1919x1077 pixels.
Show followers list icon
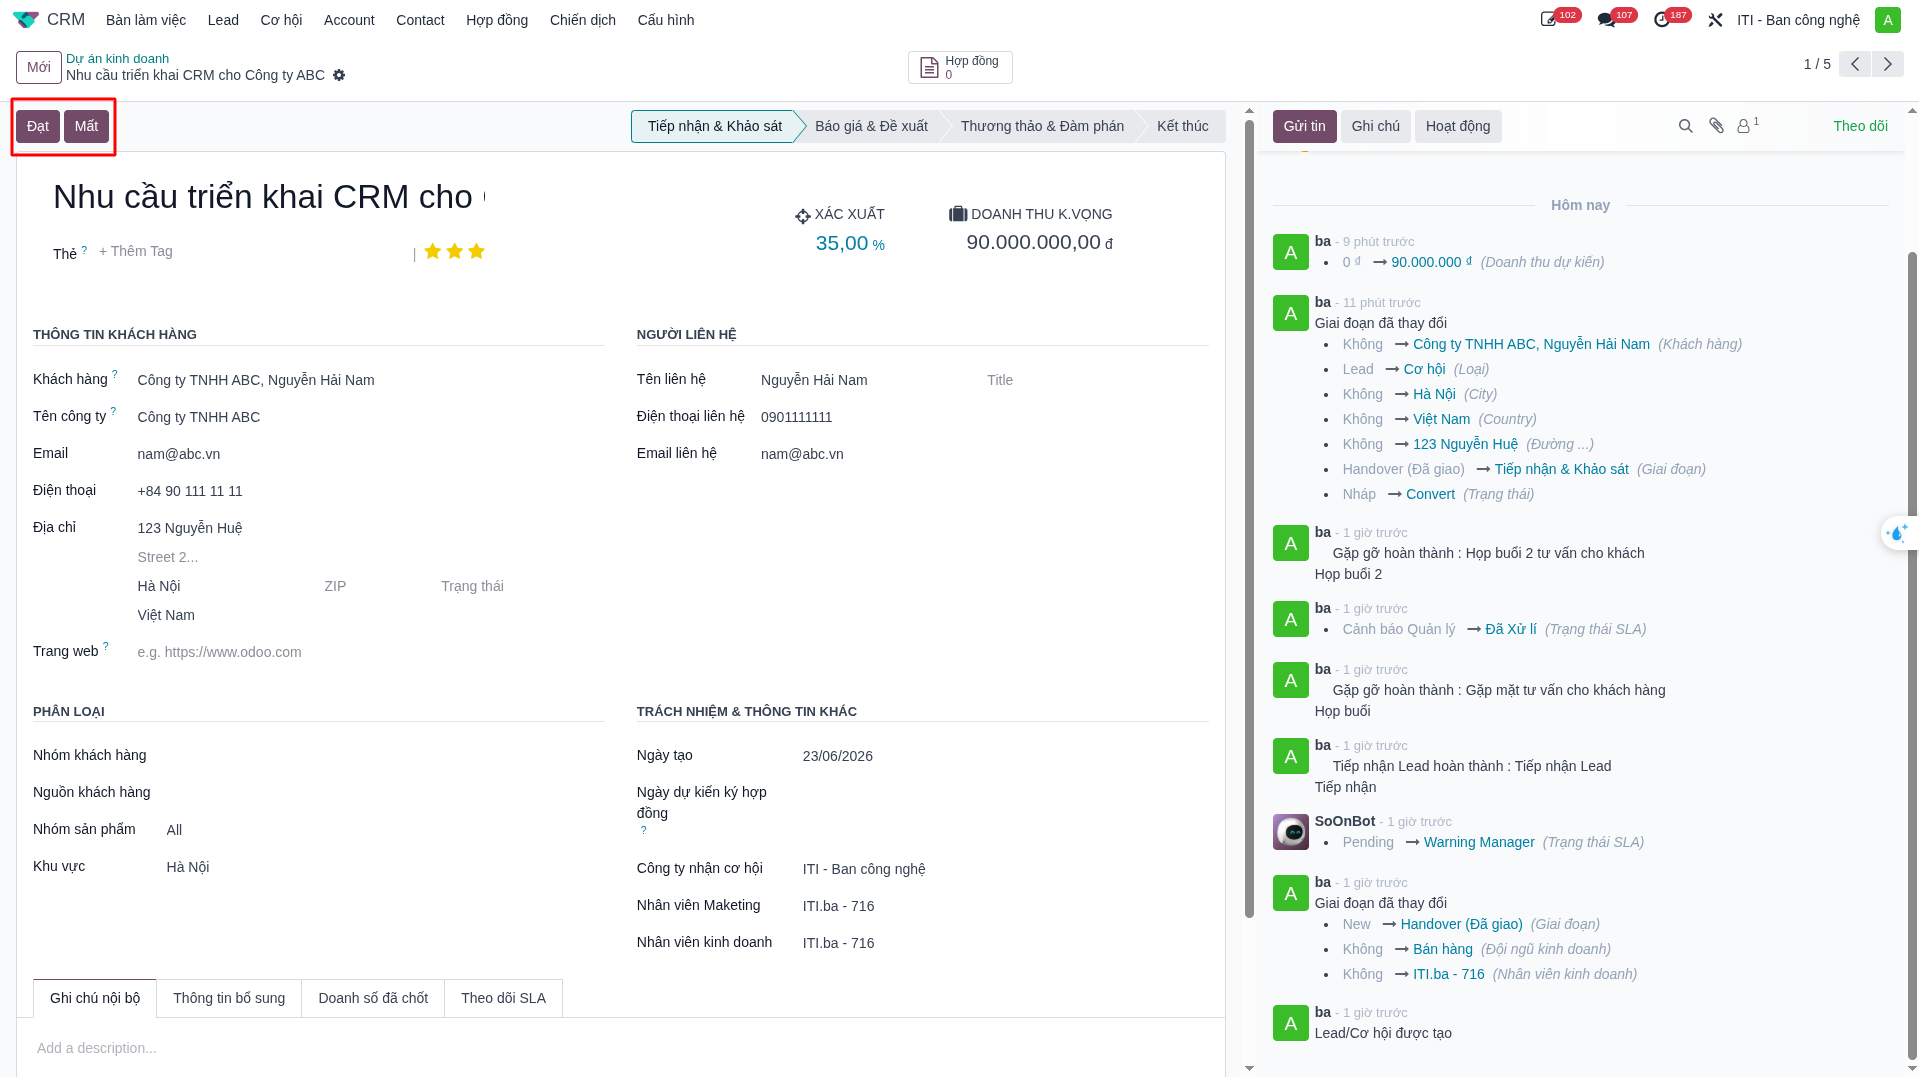(x=1747, y=126)
